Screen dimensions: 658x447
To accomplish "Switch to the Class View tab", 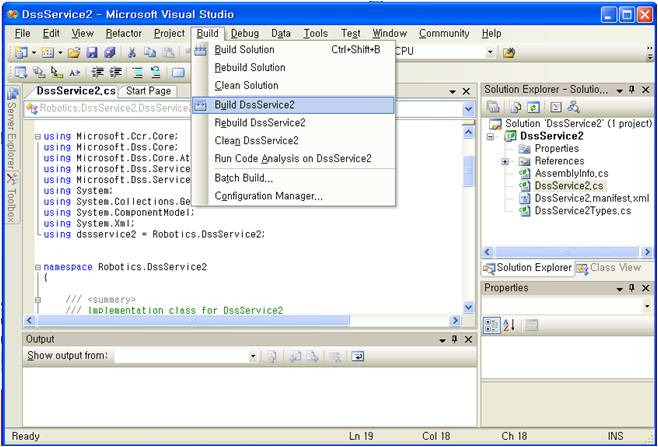I will 608,268.
